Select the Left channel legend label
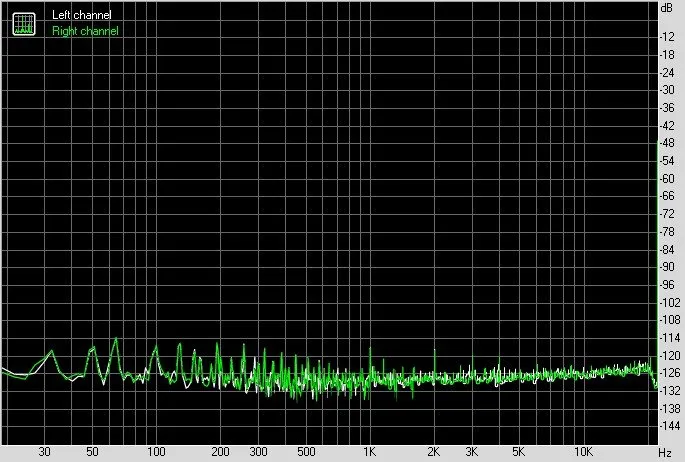Viewport: 685px width, 462px height. [x=82, y=15]
